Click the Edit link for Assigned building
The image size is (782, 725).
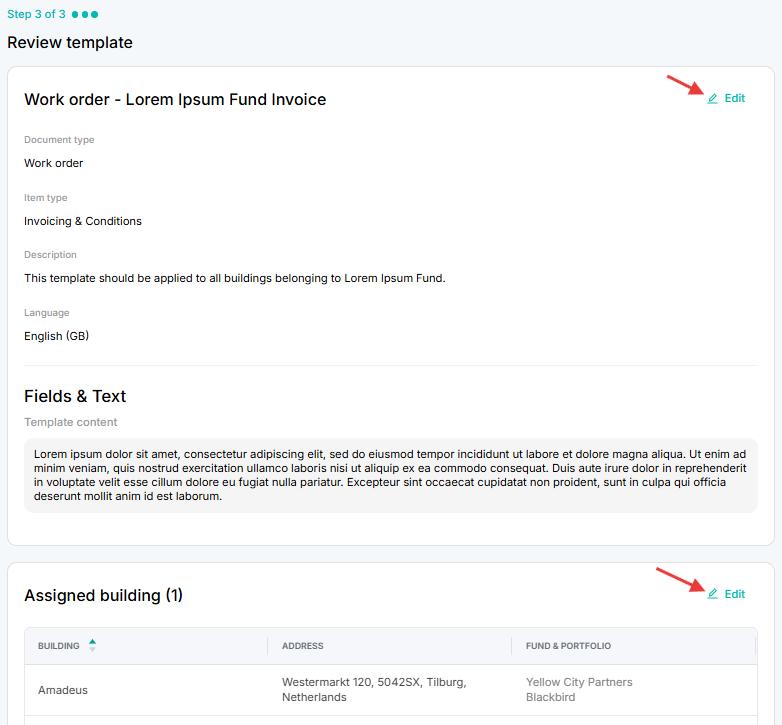735,594
